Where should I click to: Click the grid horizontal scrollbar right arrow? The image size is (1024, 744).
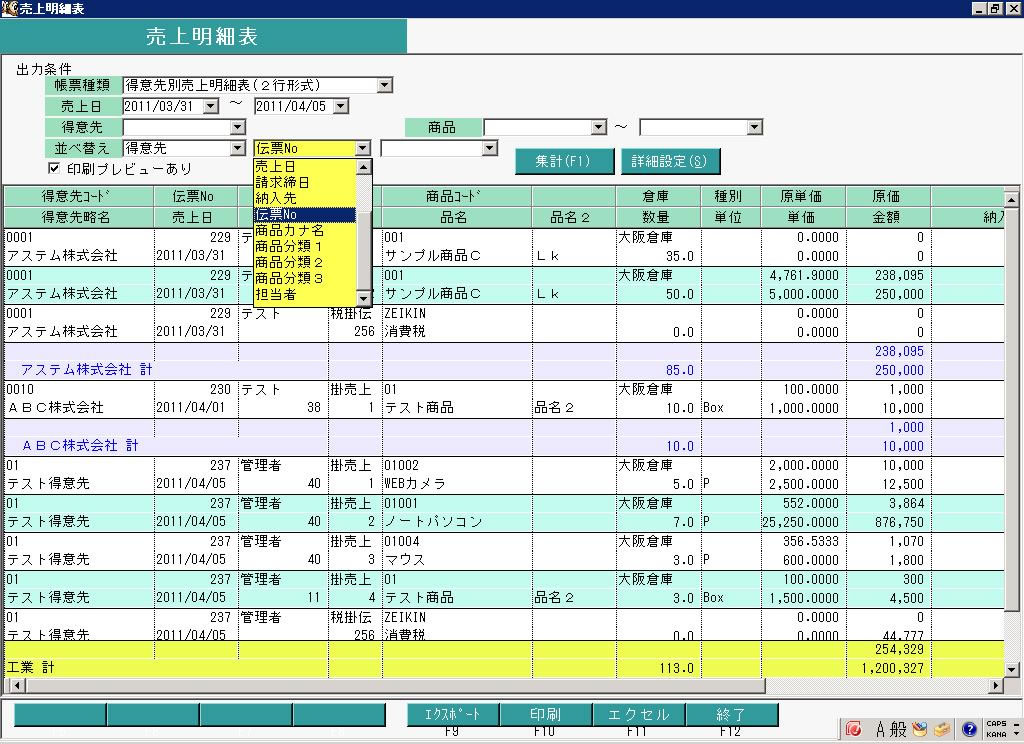point(996,685)
